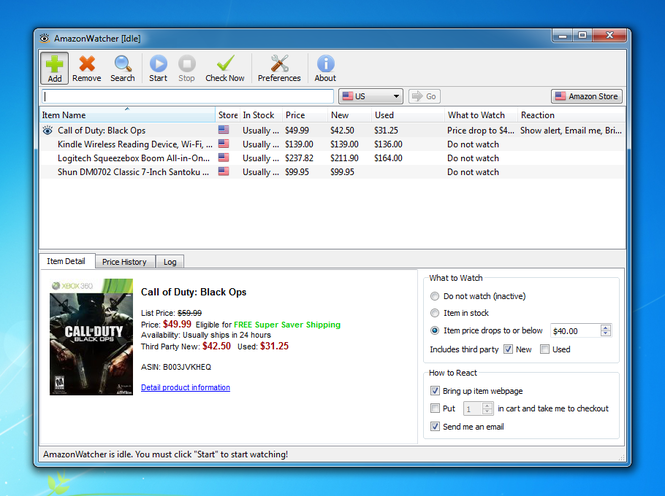Toggle Bring up item webpage checkbox
The width and height of the screenshot is (665, 496).
pyautogui.click(x=435, y=390)
